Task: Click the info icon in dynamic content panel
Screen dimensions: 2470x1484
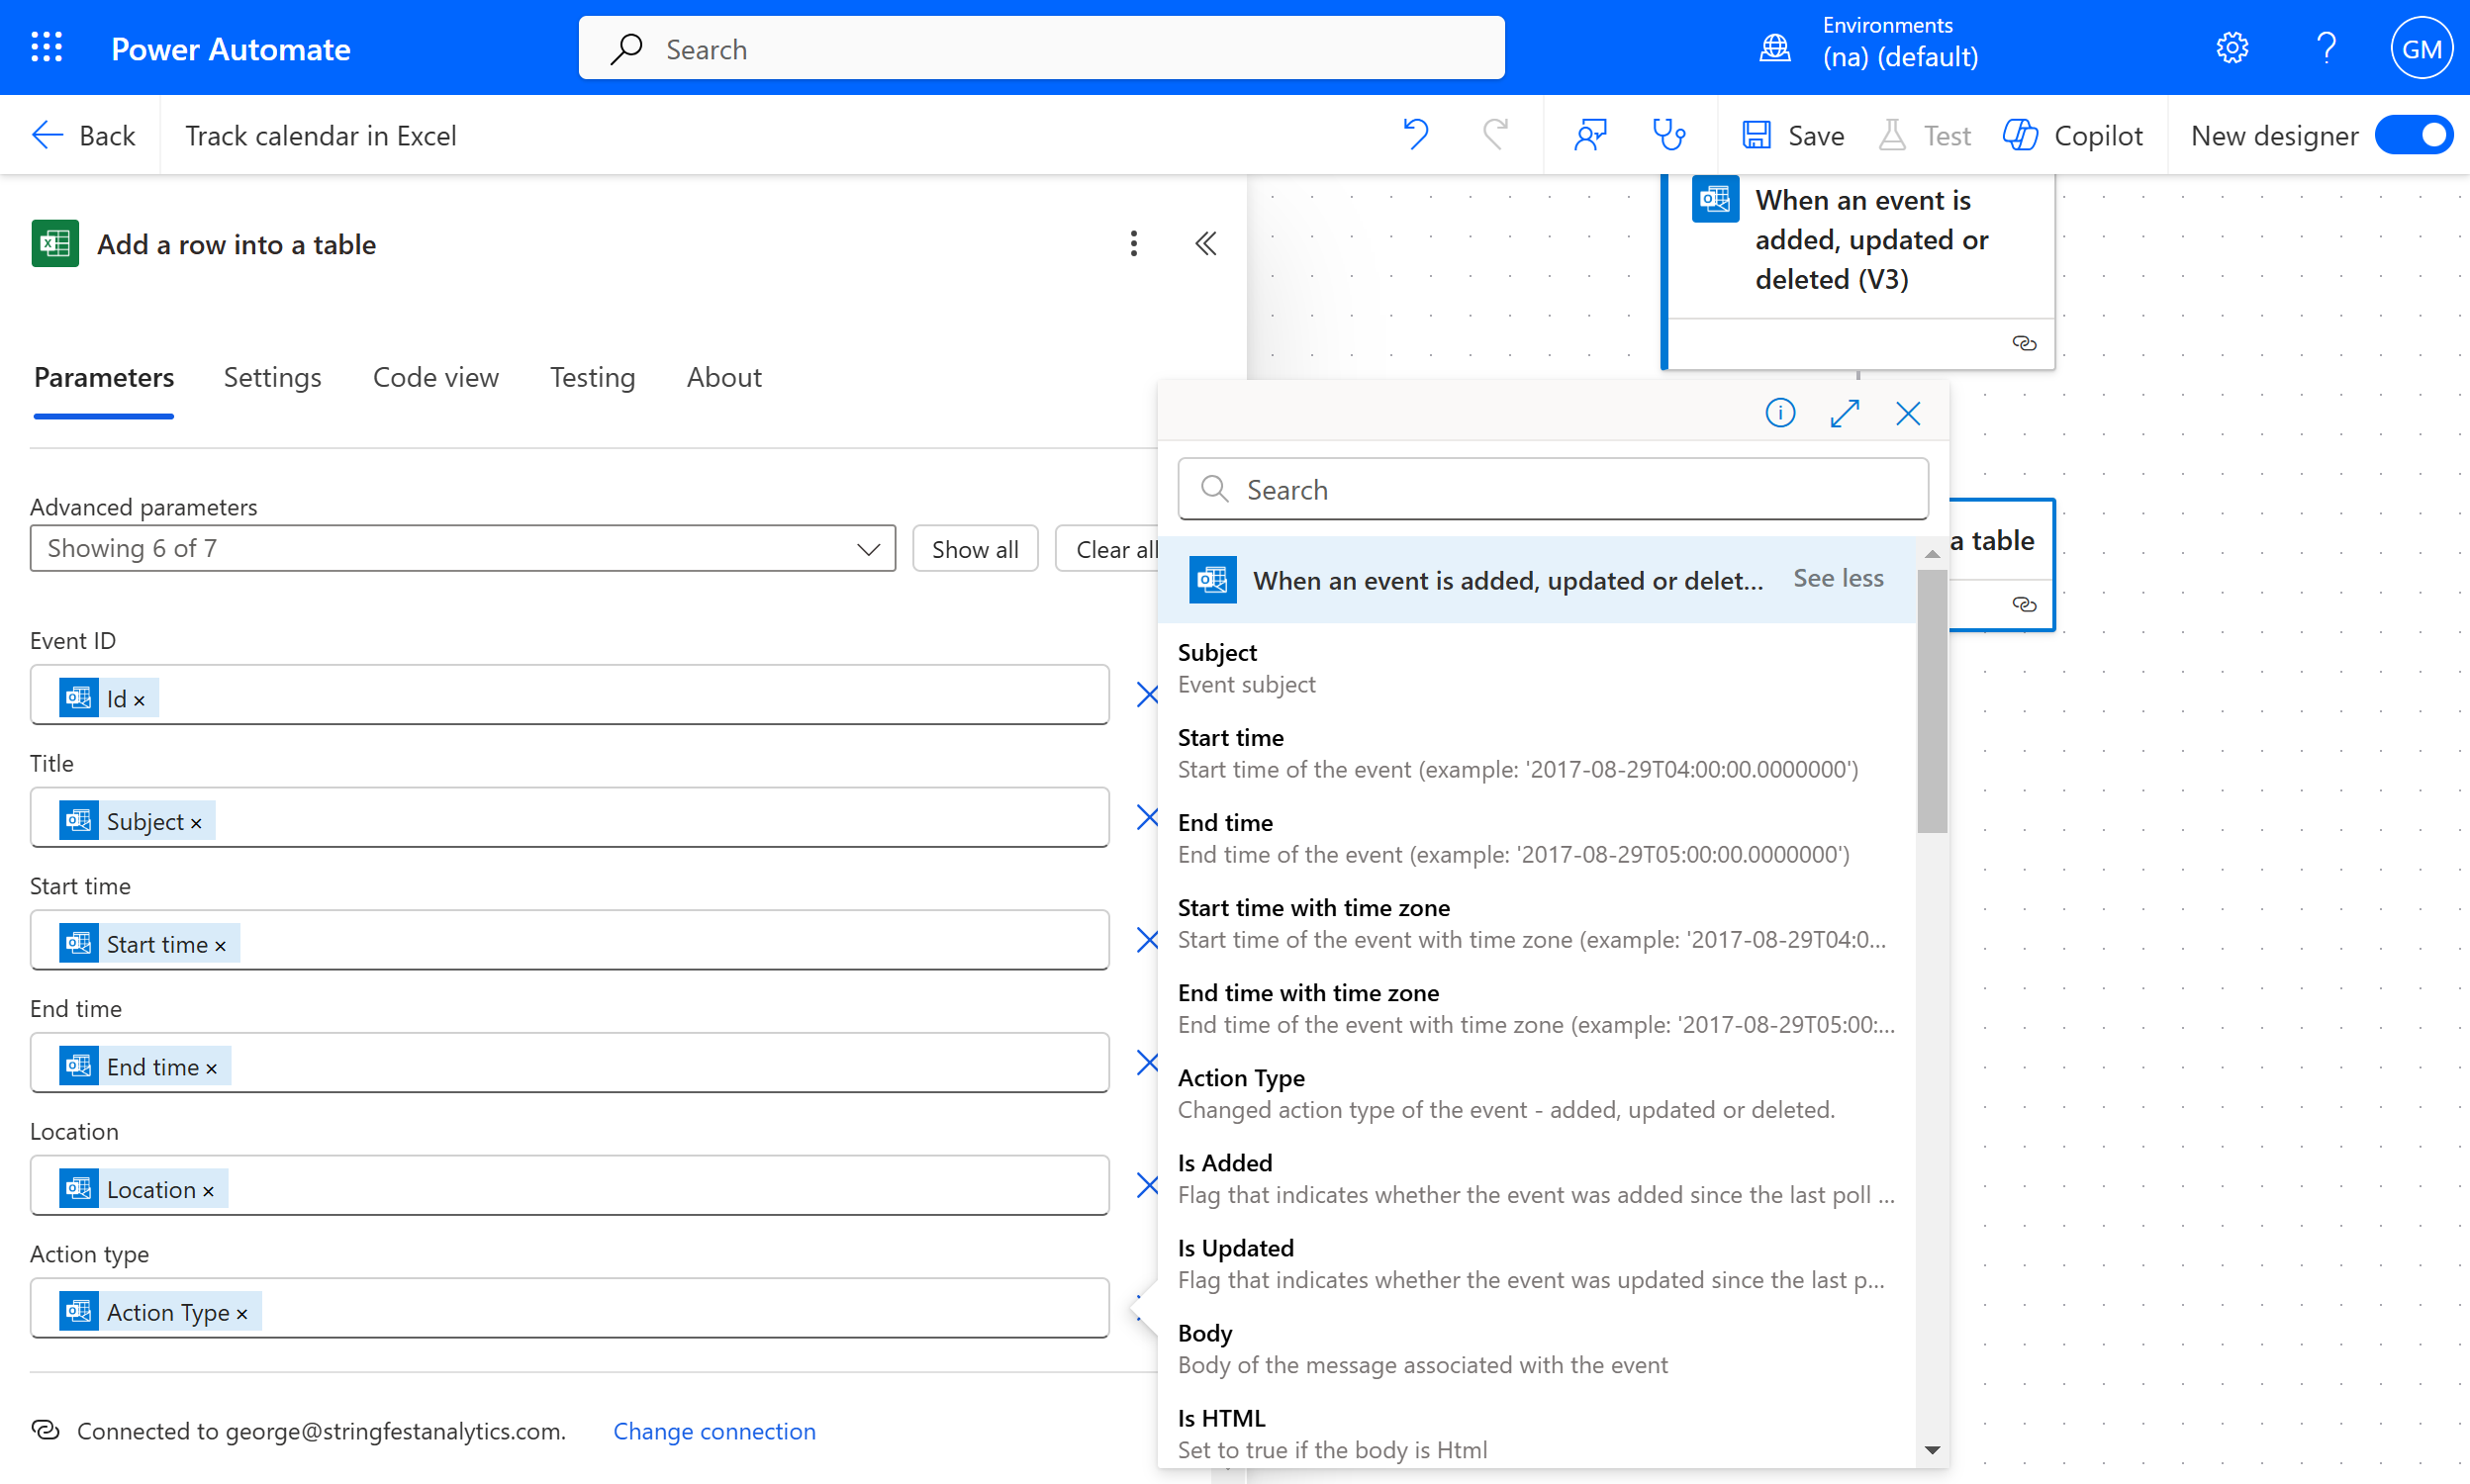Action: tap(1780, 413)
